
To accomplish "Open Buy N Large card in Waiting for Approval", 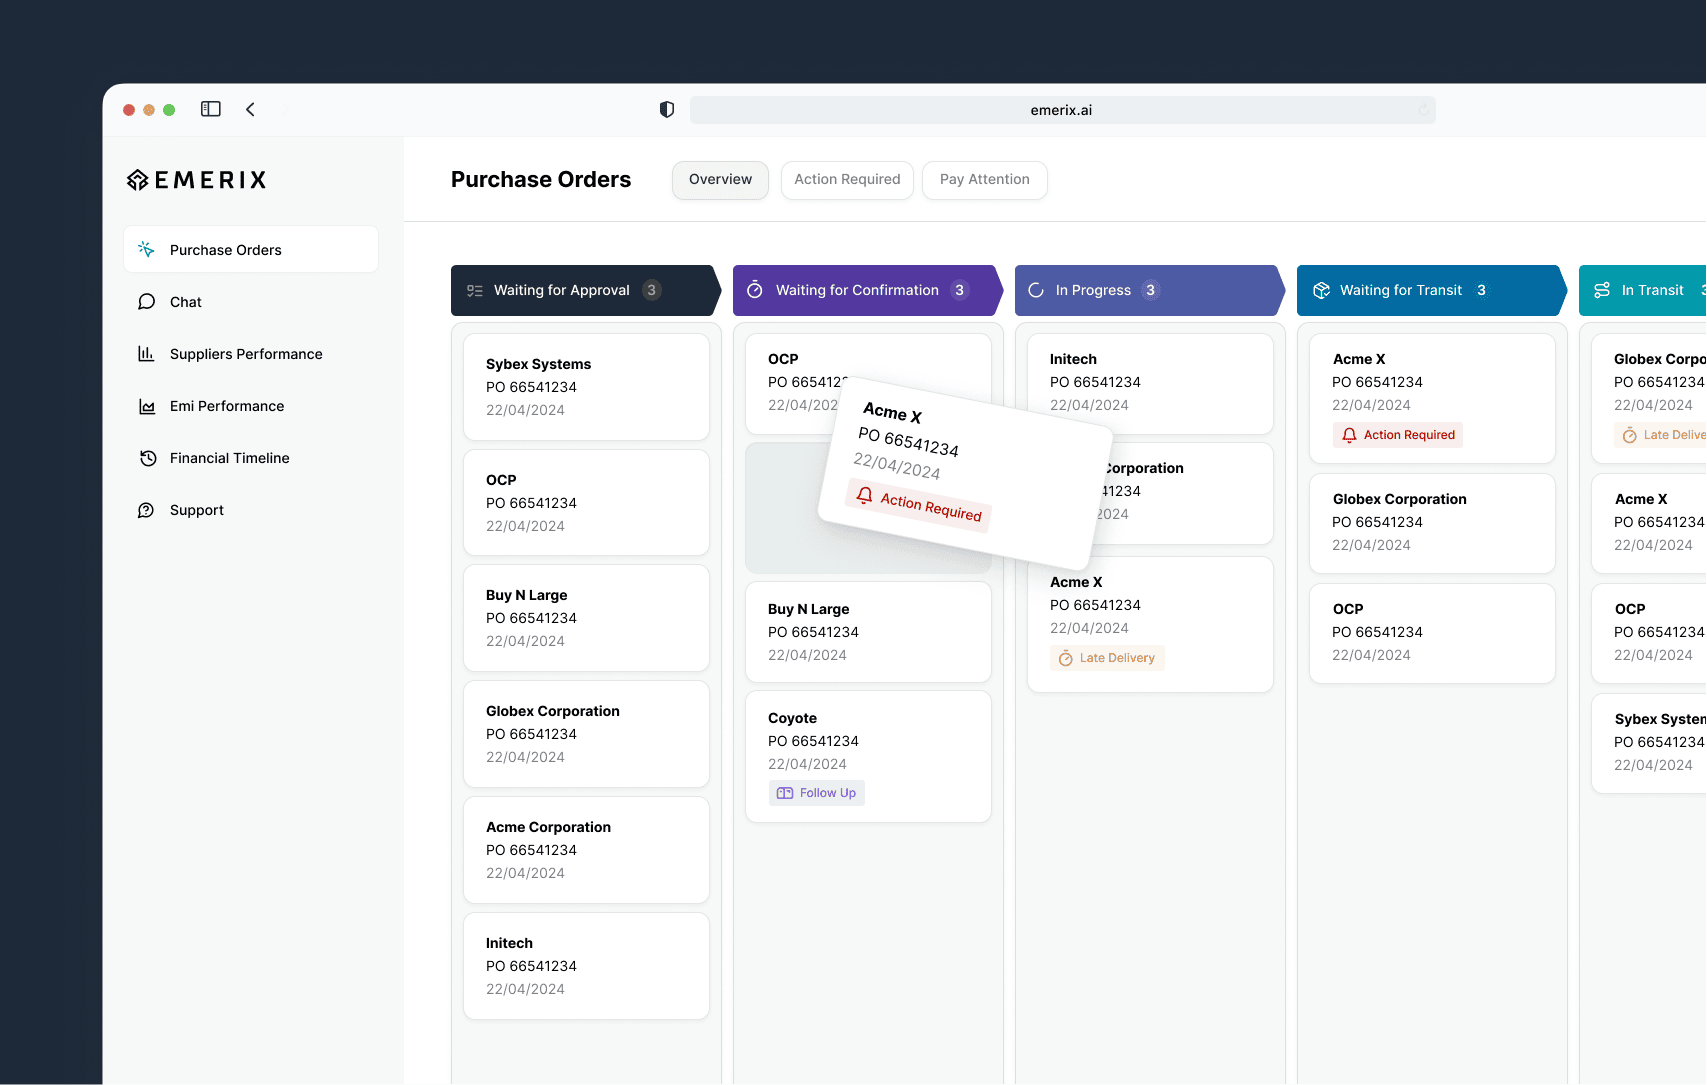I will pos(586,618).
